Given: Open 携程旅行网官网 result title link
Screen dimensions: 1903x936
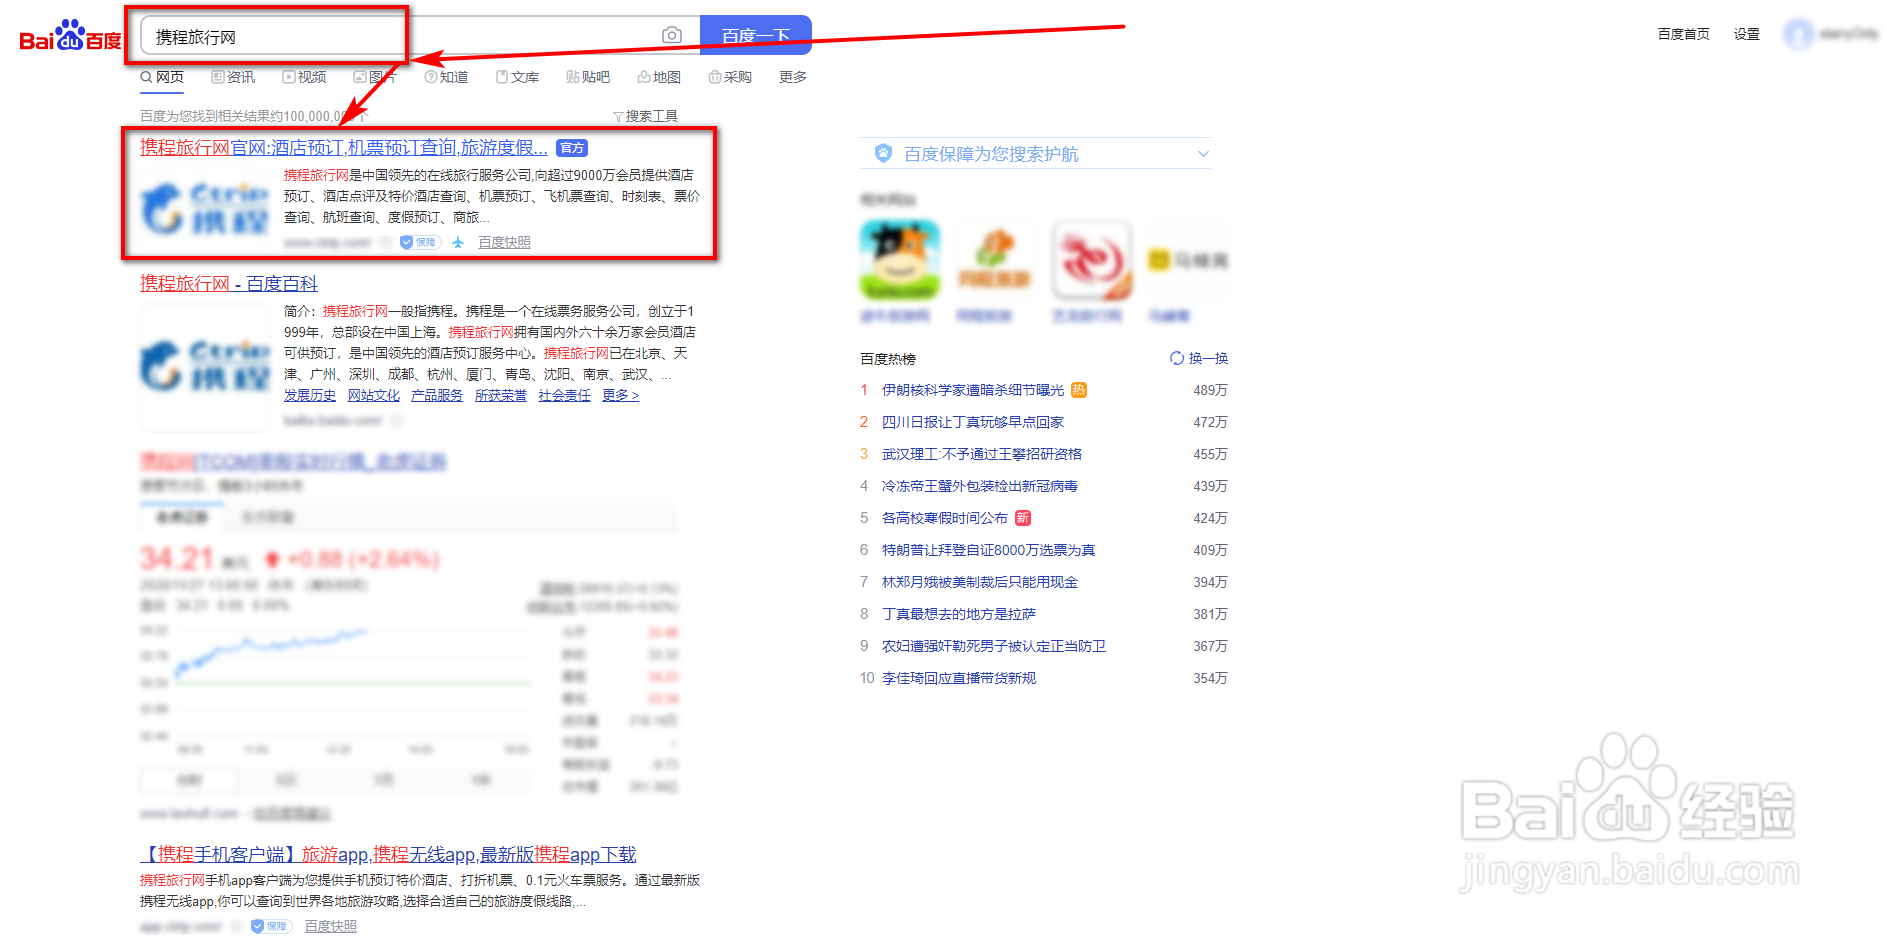Looking at the screenshot, I should coord(344,148).
